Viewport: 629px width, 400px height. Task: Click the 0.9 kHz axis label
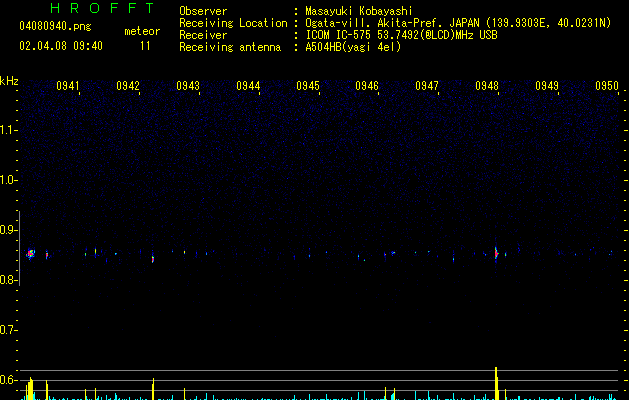[8, 230]
